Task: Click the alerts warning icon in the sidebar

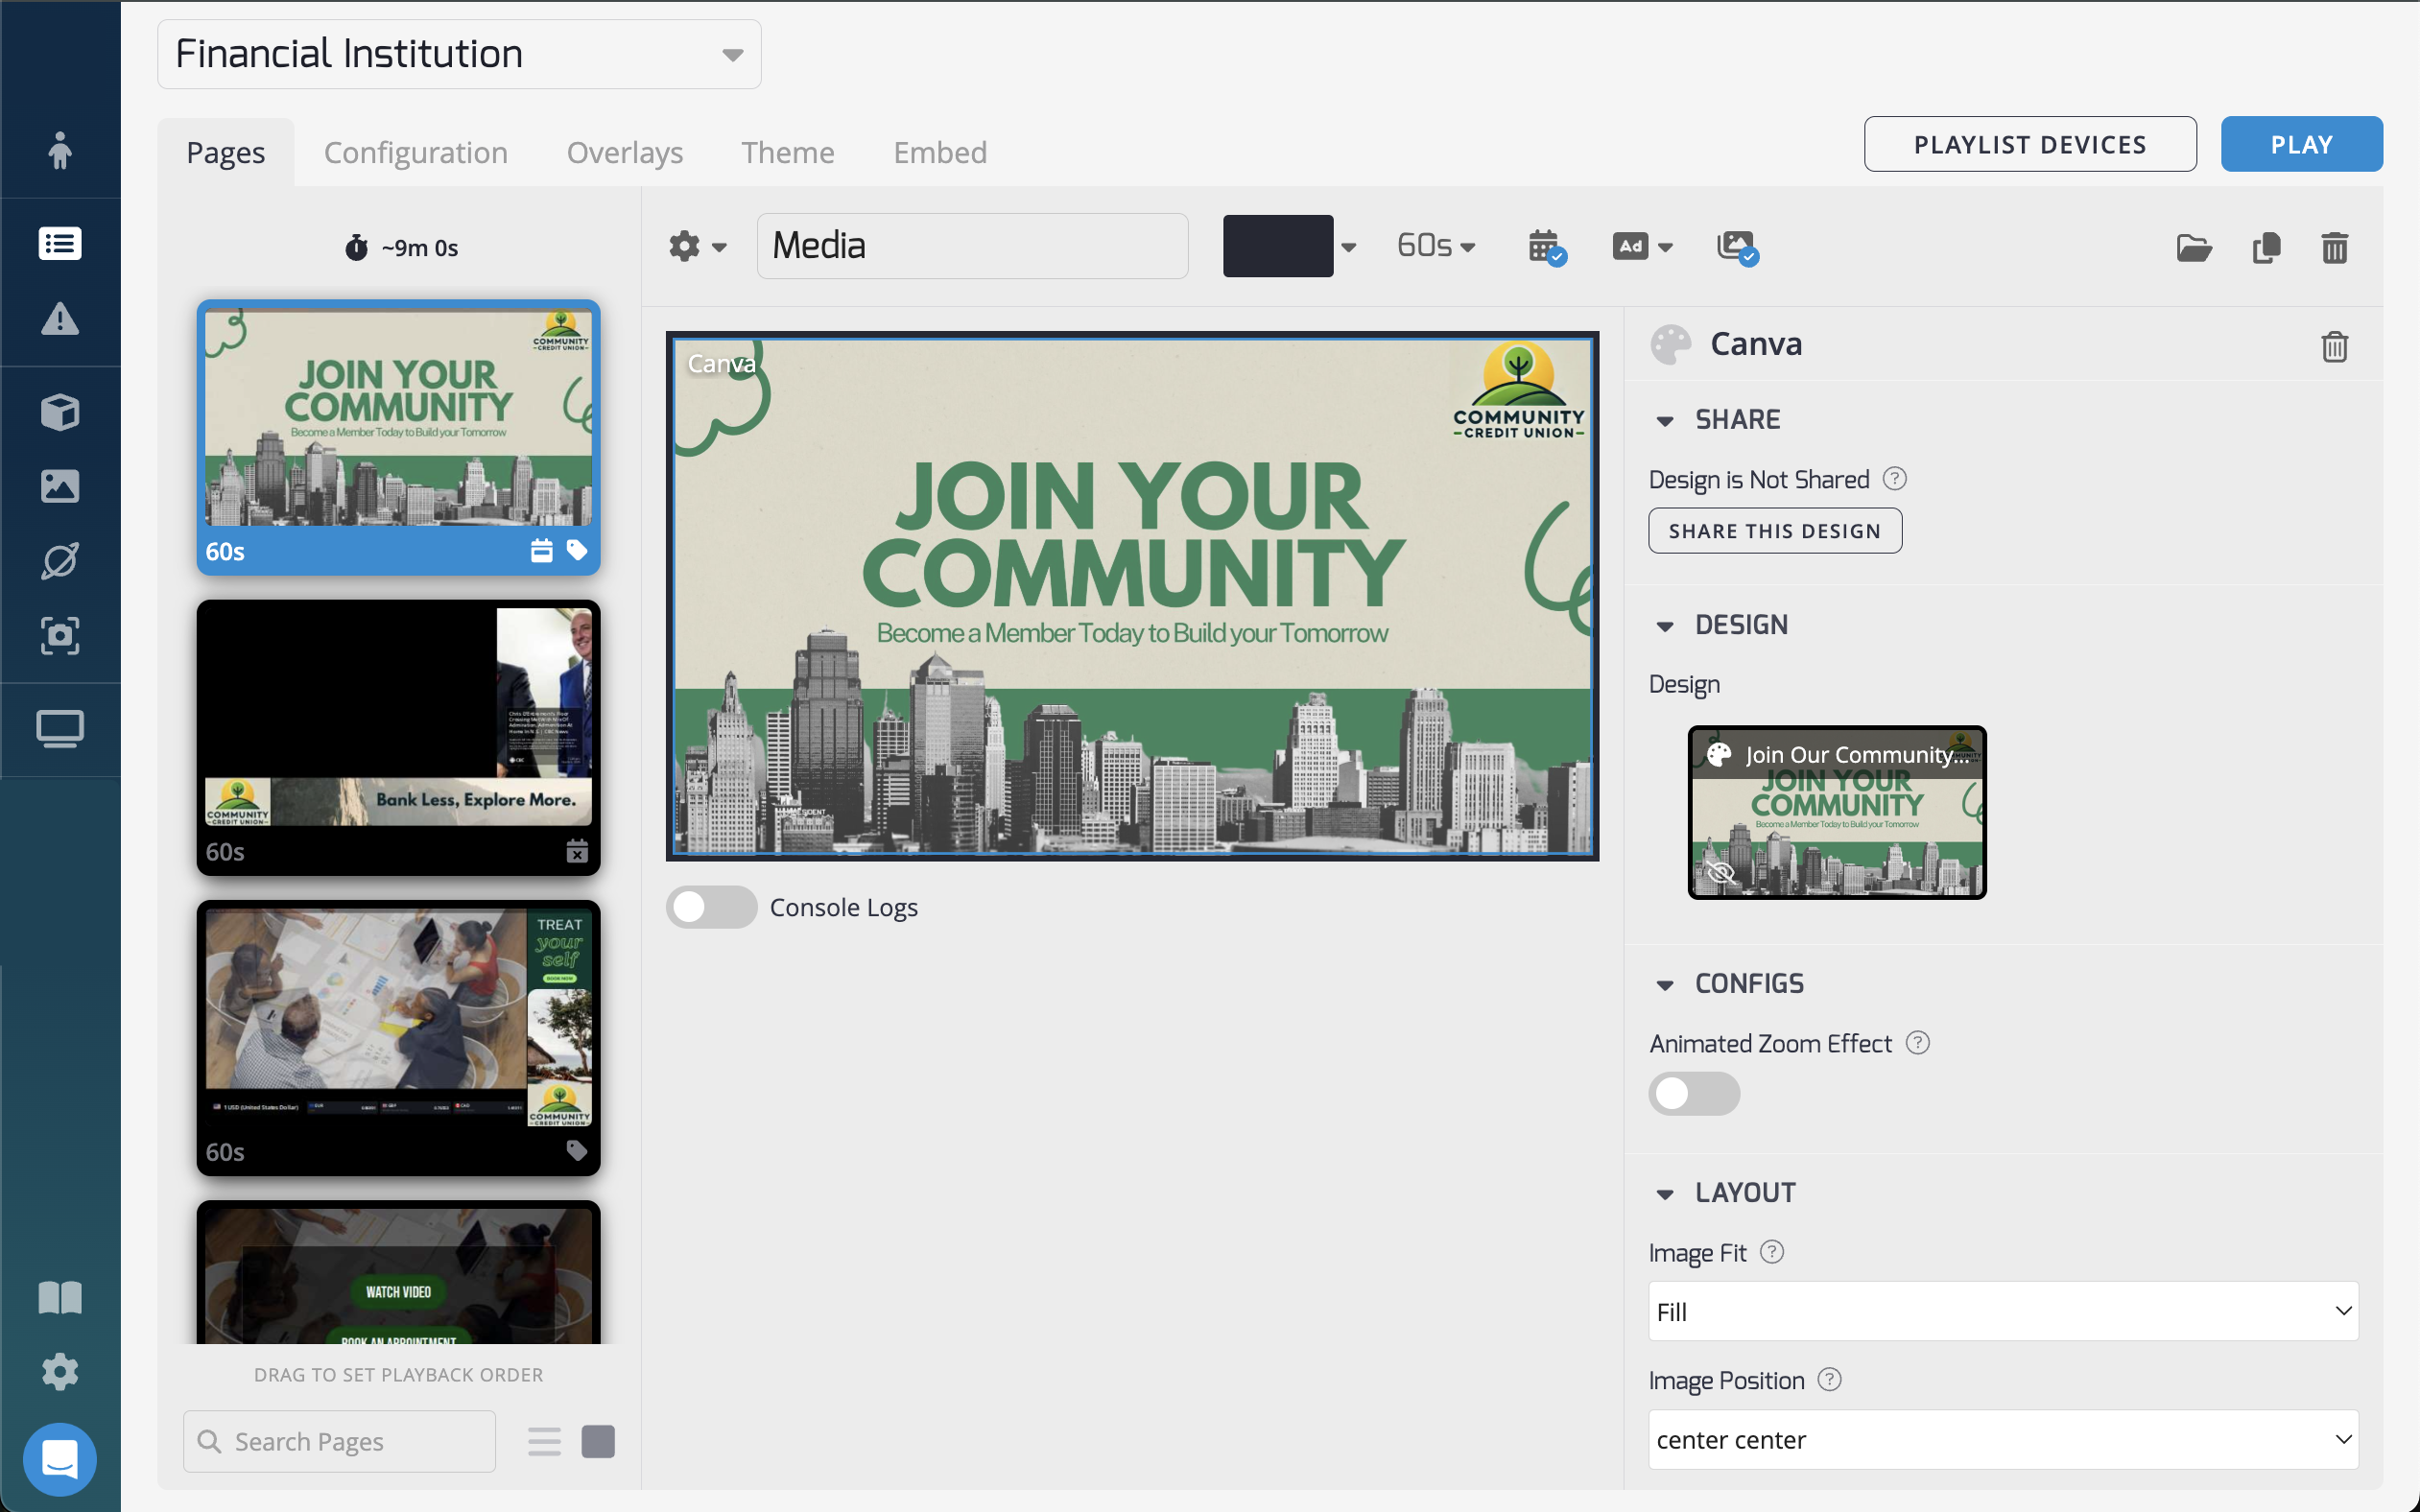Action: [59, 320]
